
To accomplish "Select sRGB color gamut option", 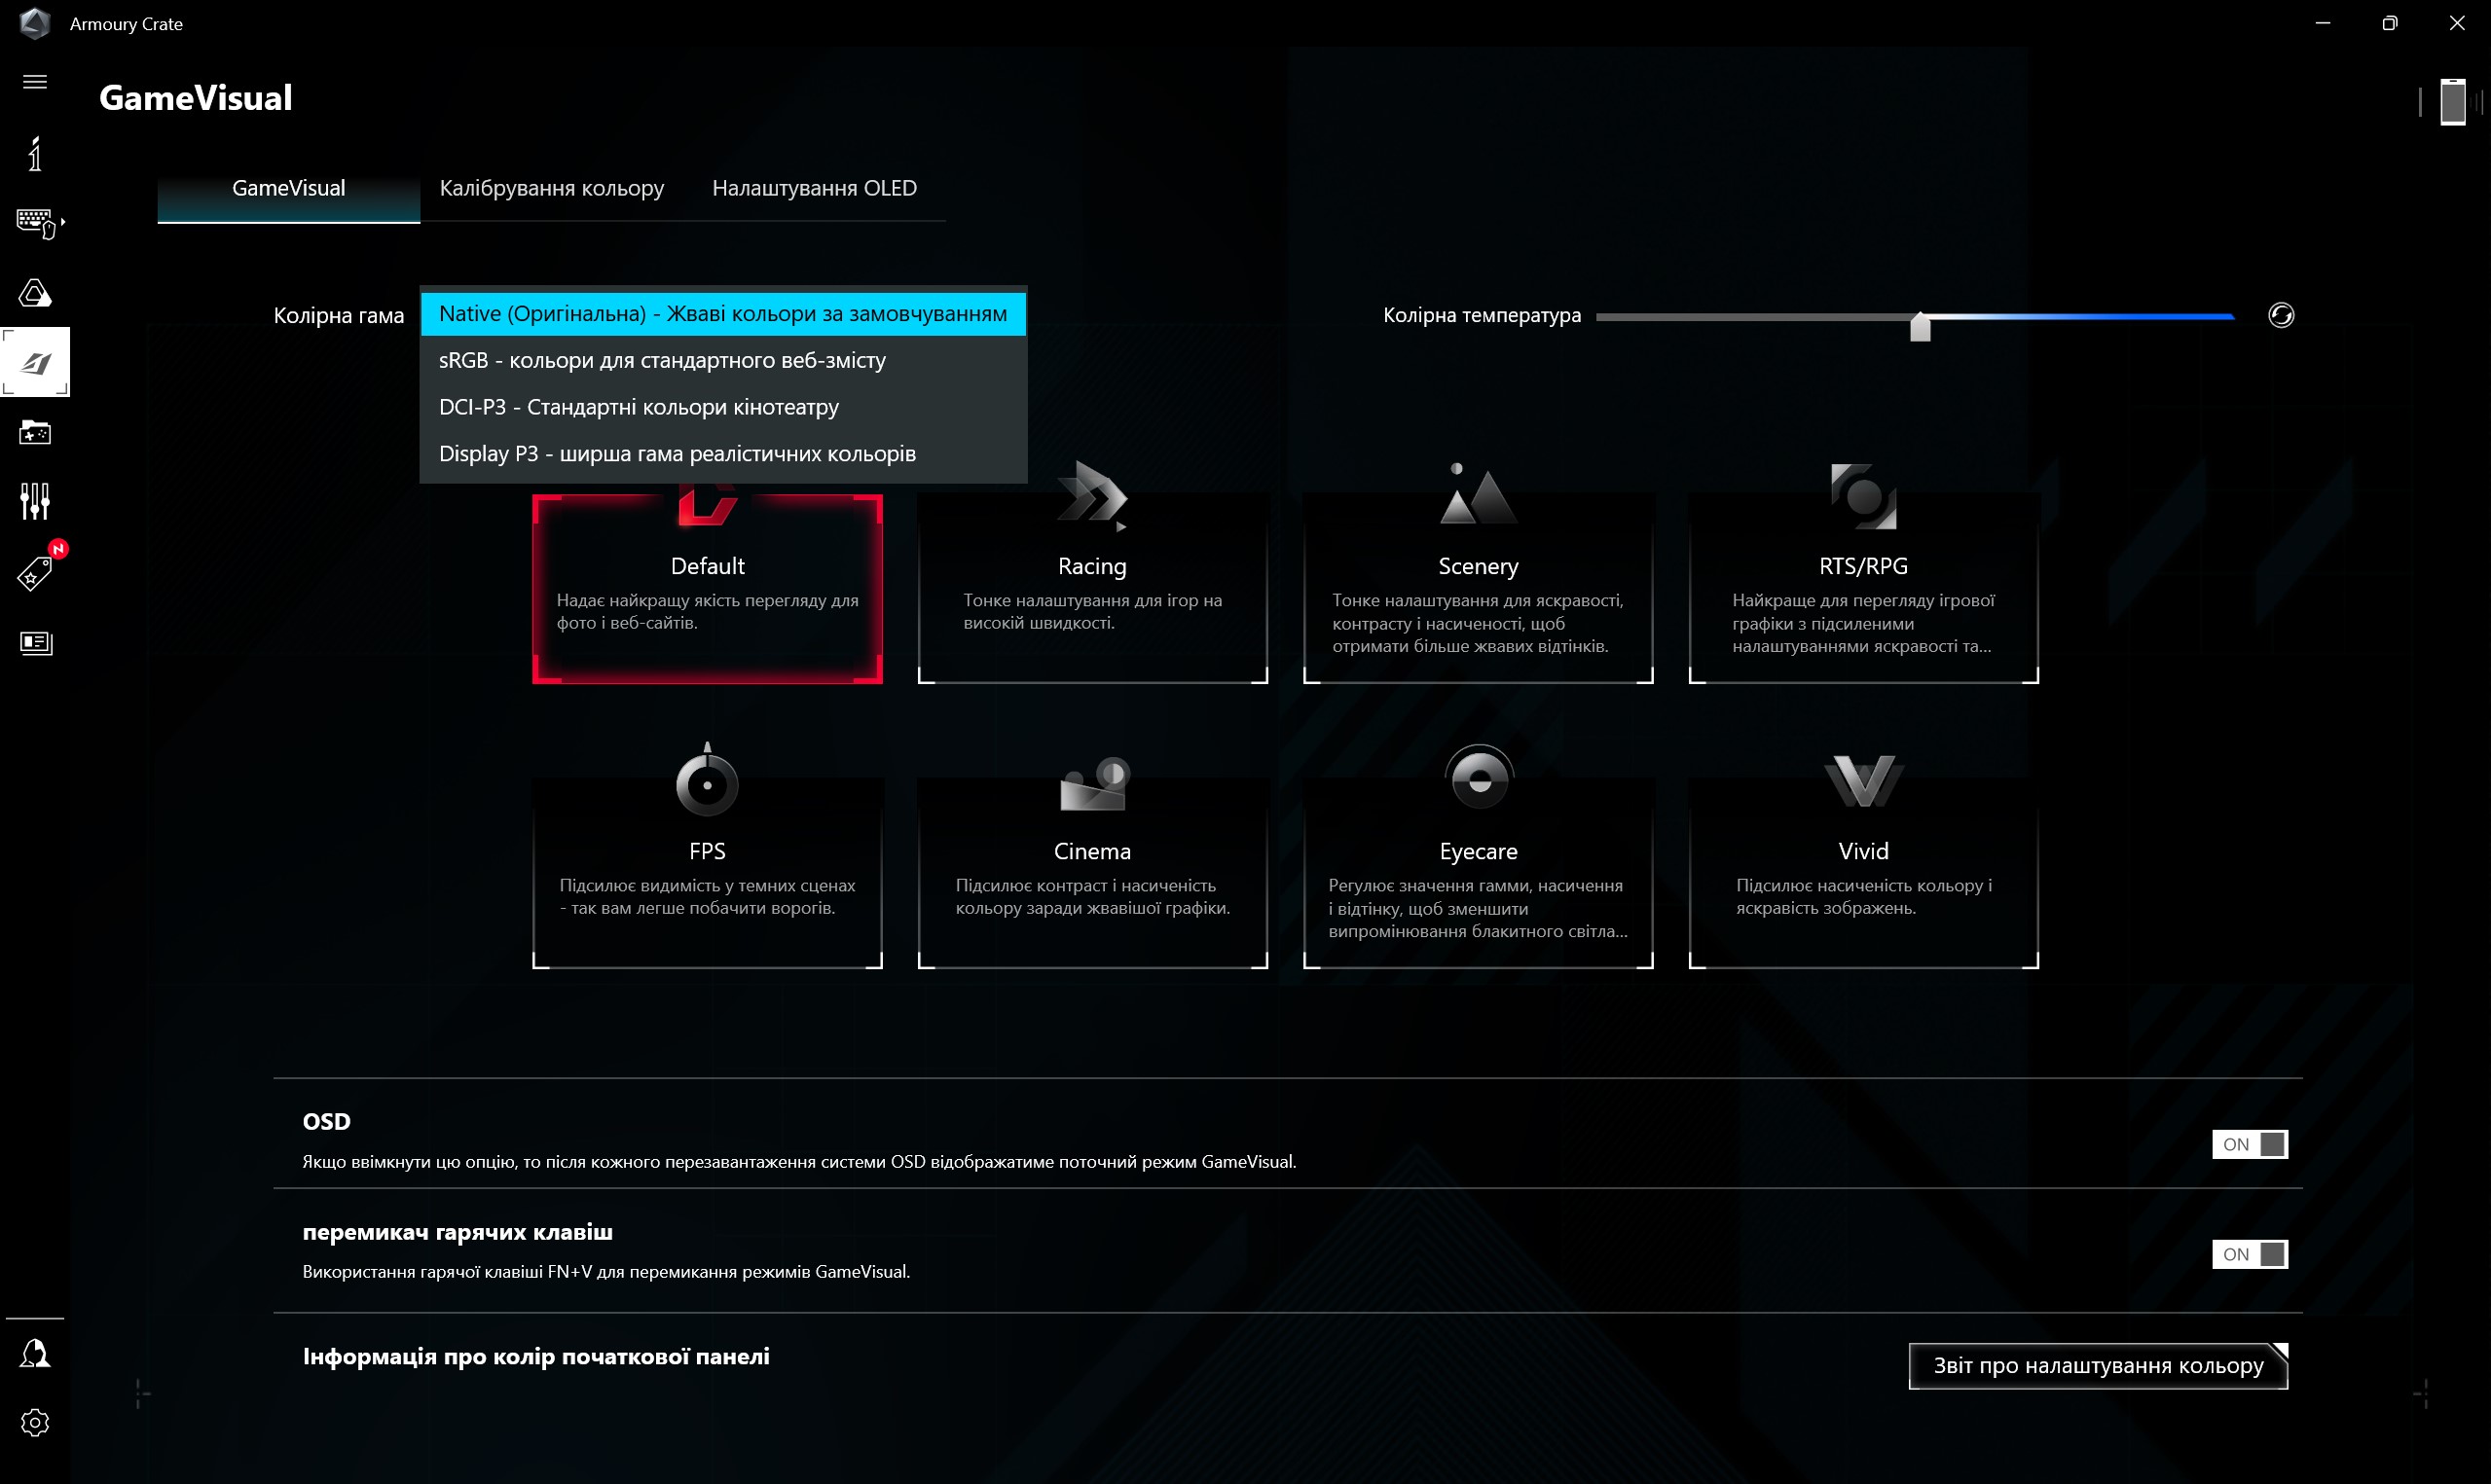I will tap(662, 360).
